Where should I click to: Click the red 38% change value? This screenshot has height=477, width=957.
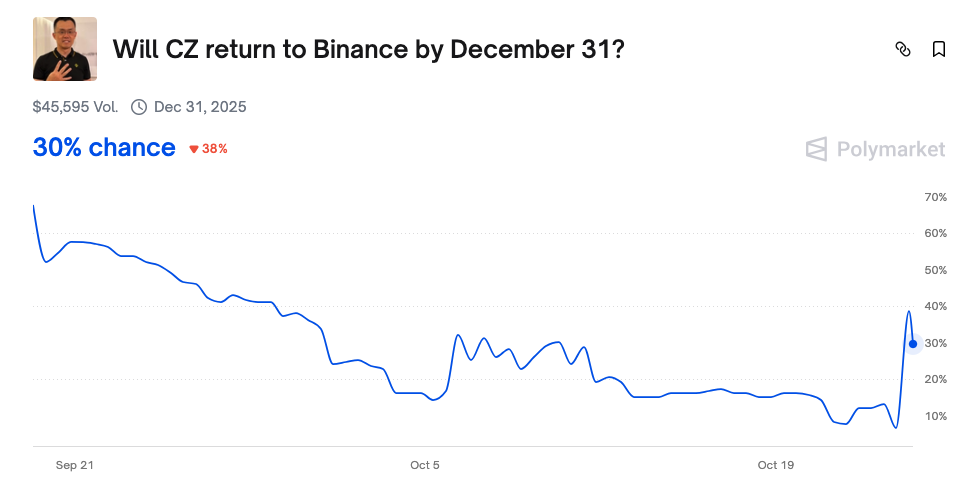(x=215, y=149)
